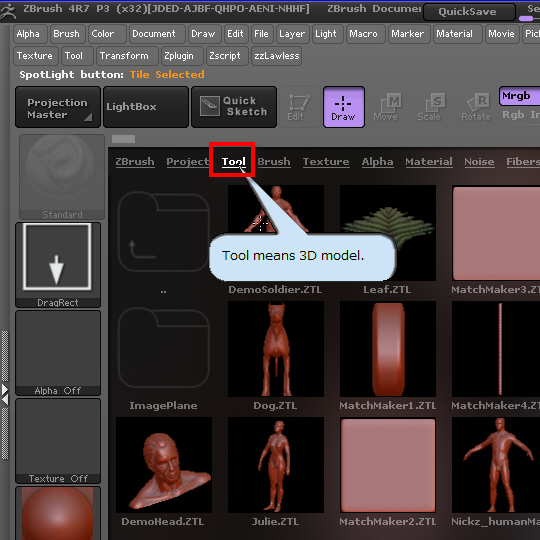540x540 pixels.
Task: Open the zzLawless menu
Action: point(277,56)
